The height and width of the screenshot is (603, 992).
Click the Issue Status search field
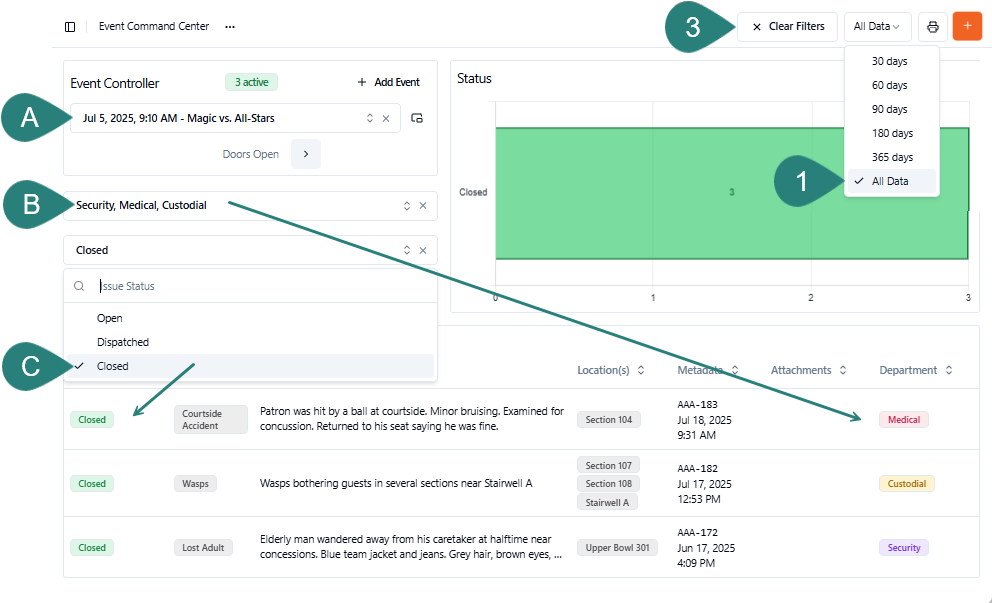260,286
